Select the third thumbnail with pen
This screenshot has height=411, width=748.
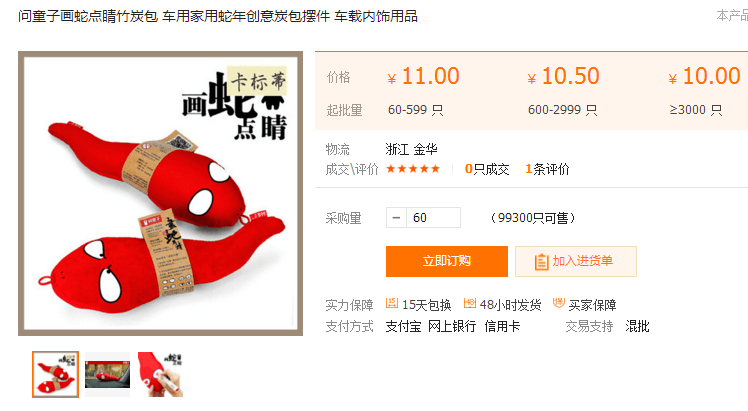[x=160, y=374]
